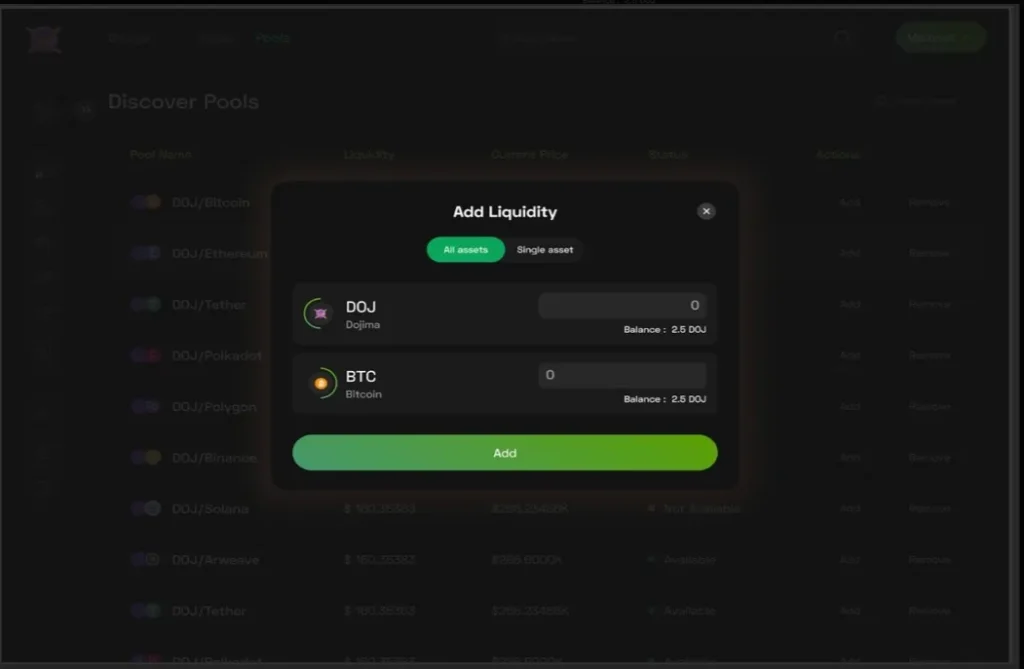Click the BTC Bitcoin token icon
The height and width of the screenshot is (669, 1024).
321,383
